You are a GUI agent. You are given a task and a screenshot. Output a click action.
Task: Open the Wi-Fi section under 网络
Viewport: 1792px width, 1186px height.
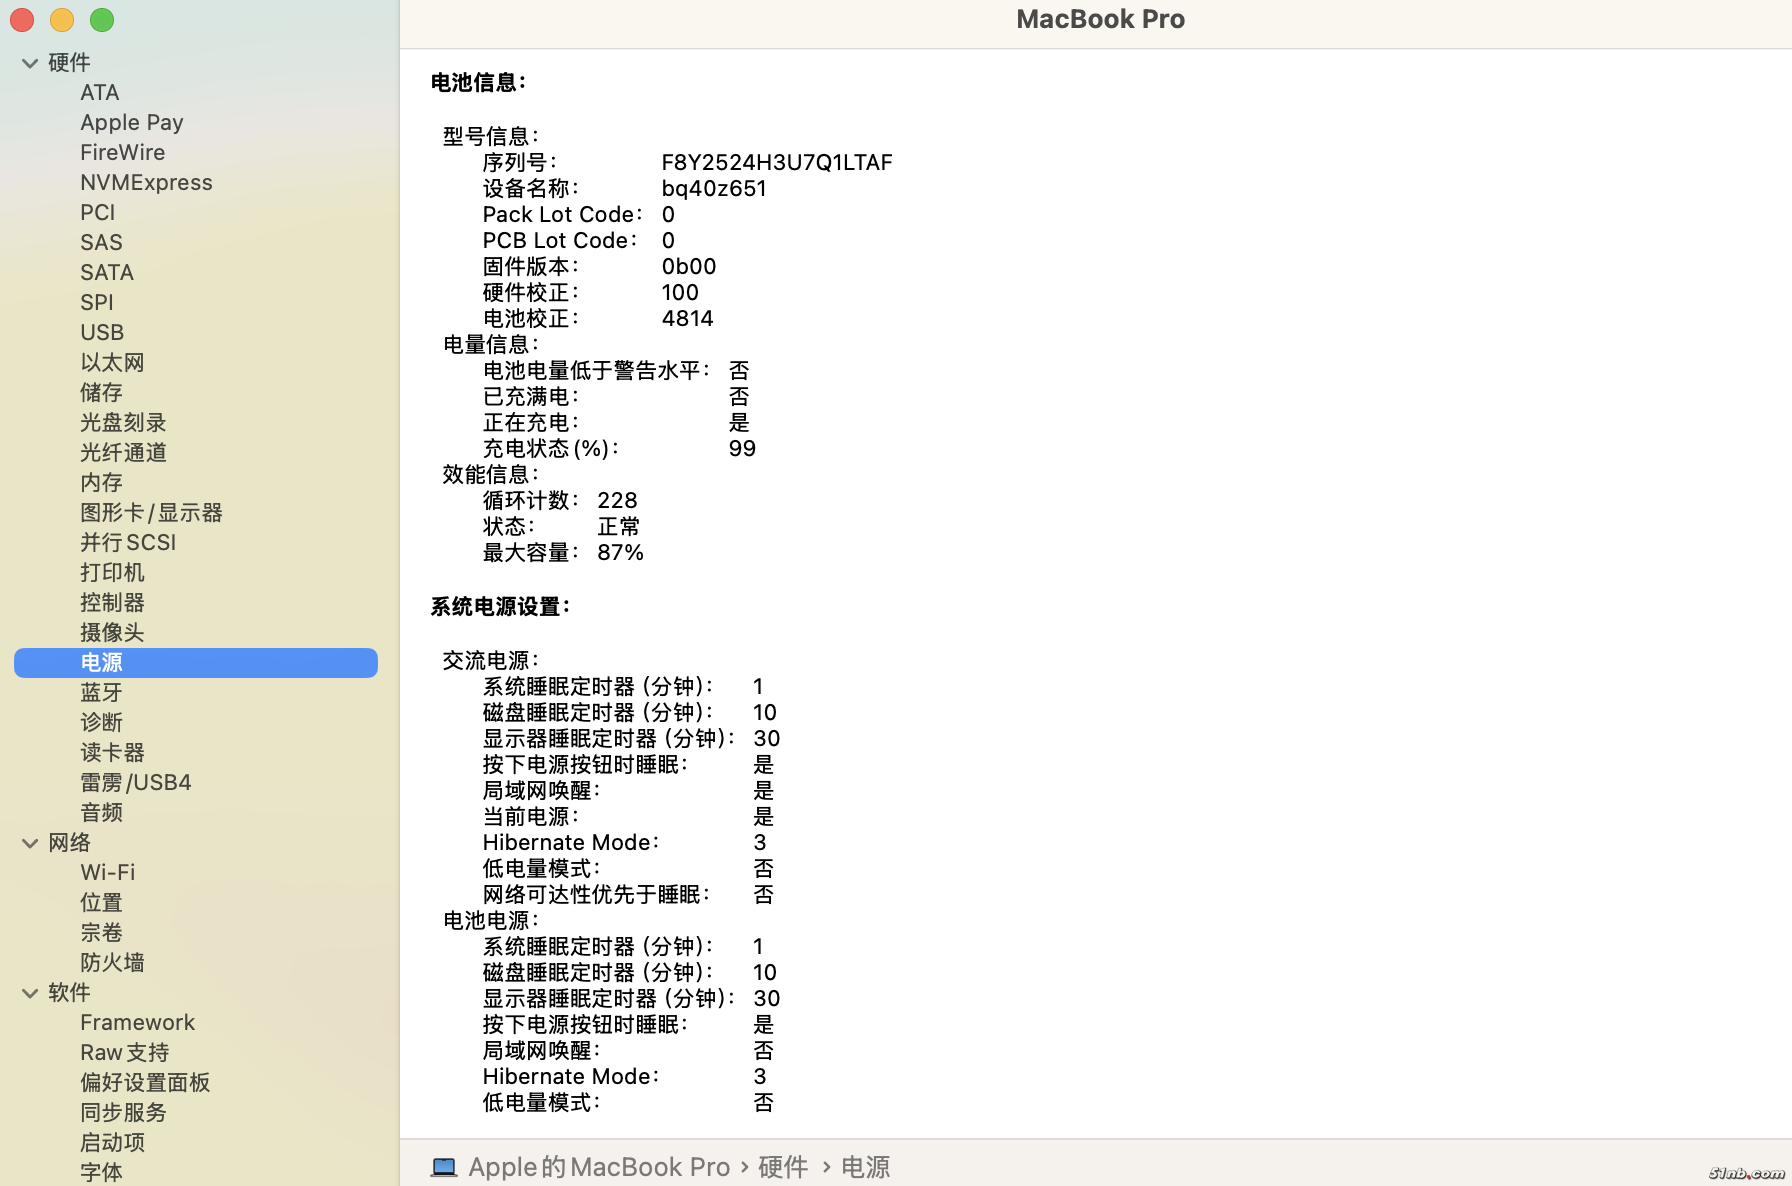pyautogui.click(x=107, y=872)
